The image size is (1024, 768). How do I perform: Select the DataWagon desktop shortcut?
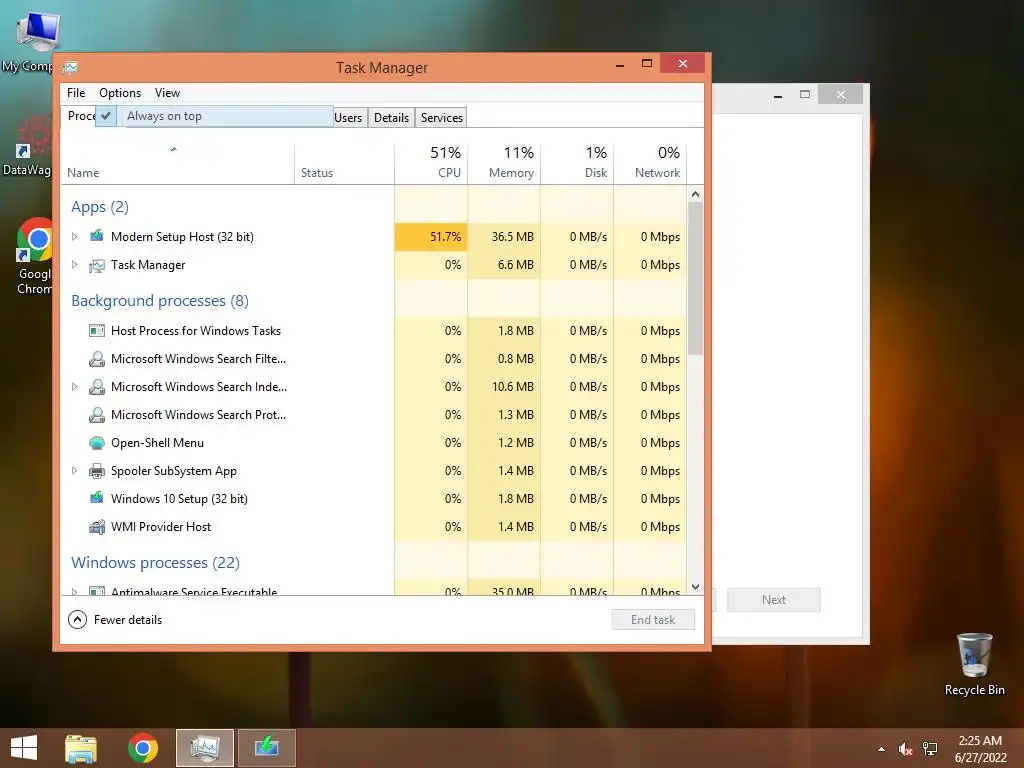tap(27, 146)
